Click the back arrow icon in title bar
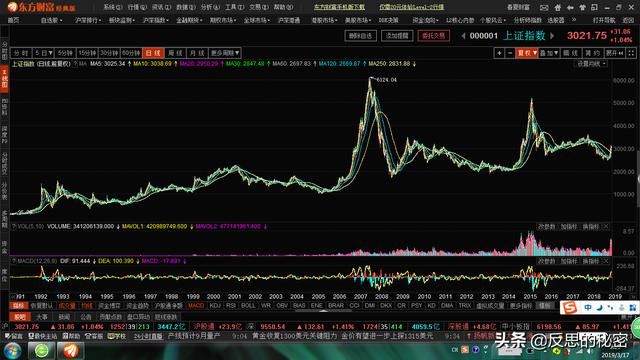This screenshot has width=640, height=360. 570,7
